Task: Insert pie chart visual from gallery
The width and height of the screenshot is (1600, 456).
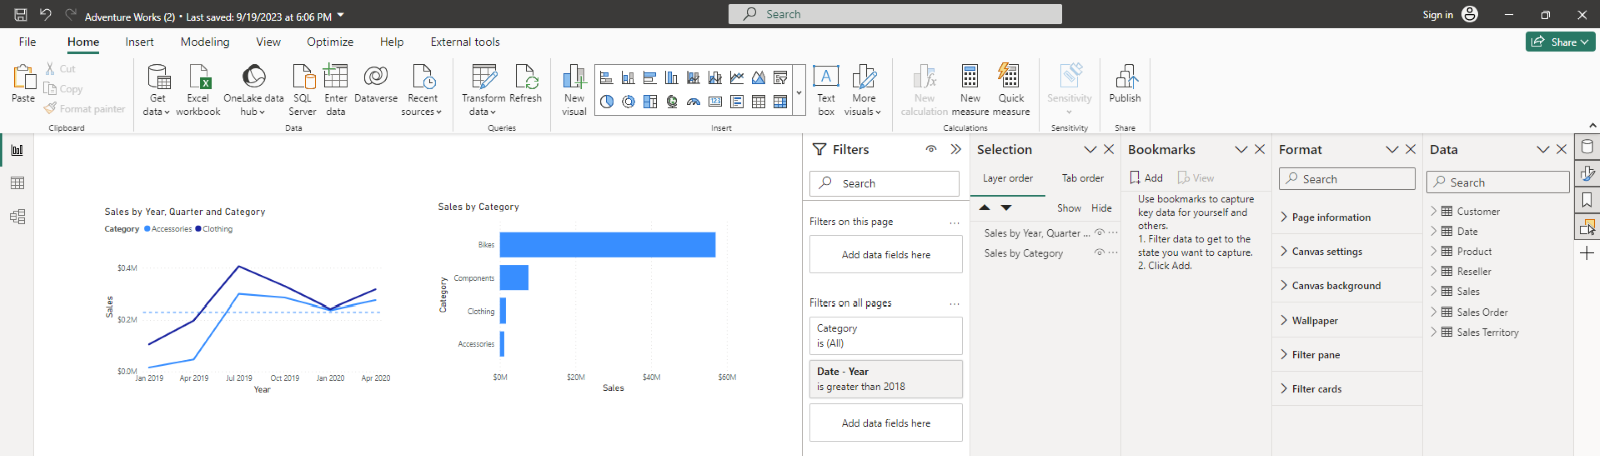Action: (x=606, y=101)
